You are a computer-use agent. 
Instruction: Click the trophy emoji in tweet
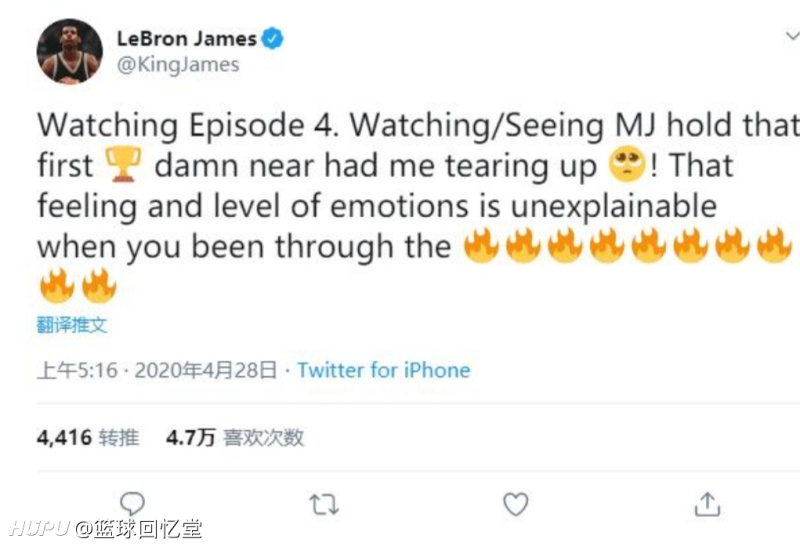click(x=123, y=164)
